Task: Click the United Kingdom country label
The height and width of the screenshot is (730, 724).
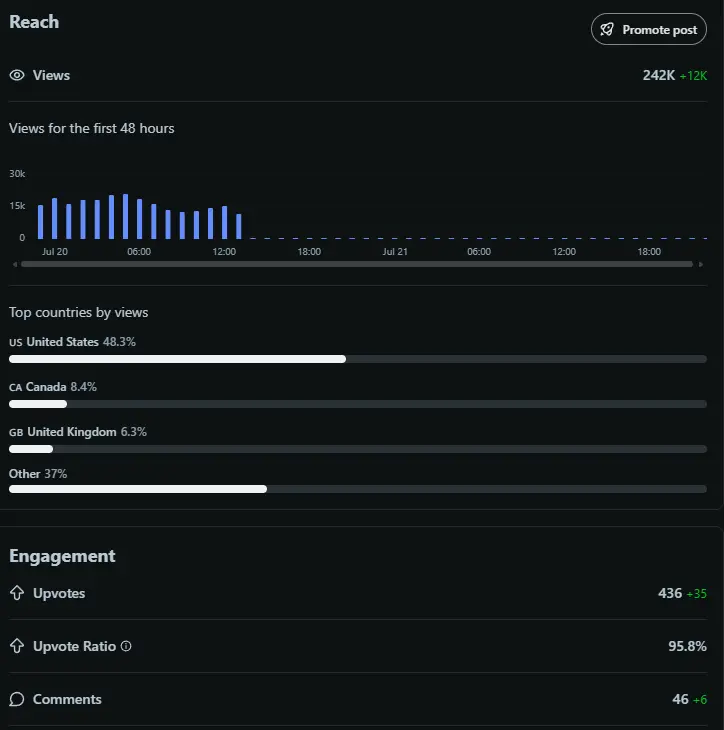Action: point(72,432)
